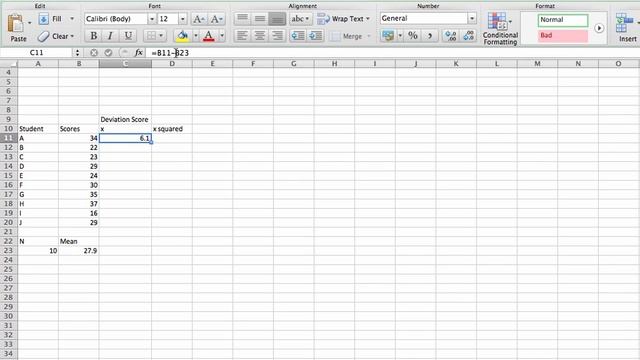Select the x squared header cell
Screen dimensions: 640x360
(172, 129)
